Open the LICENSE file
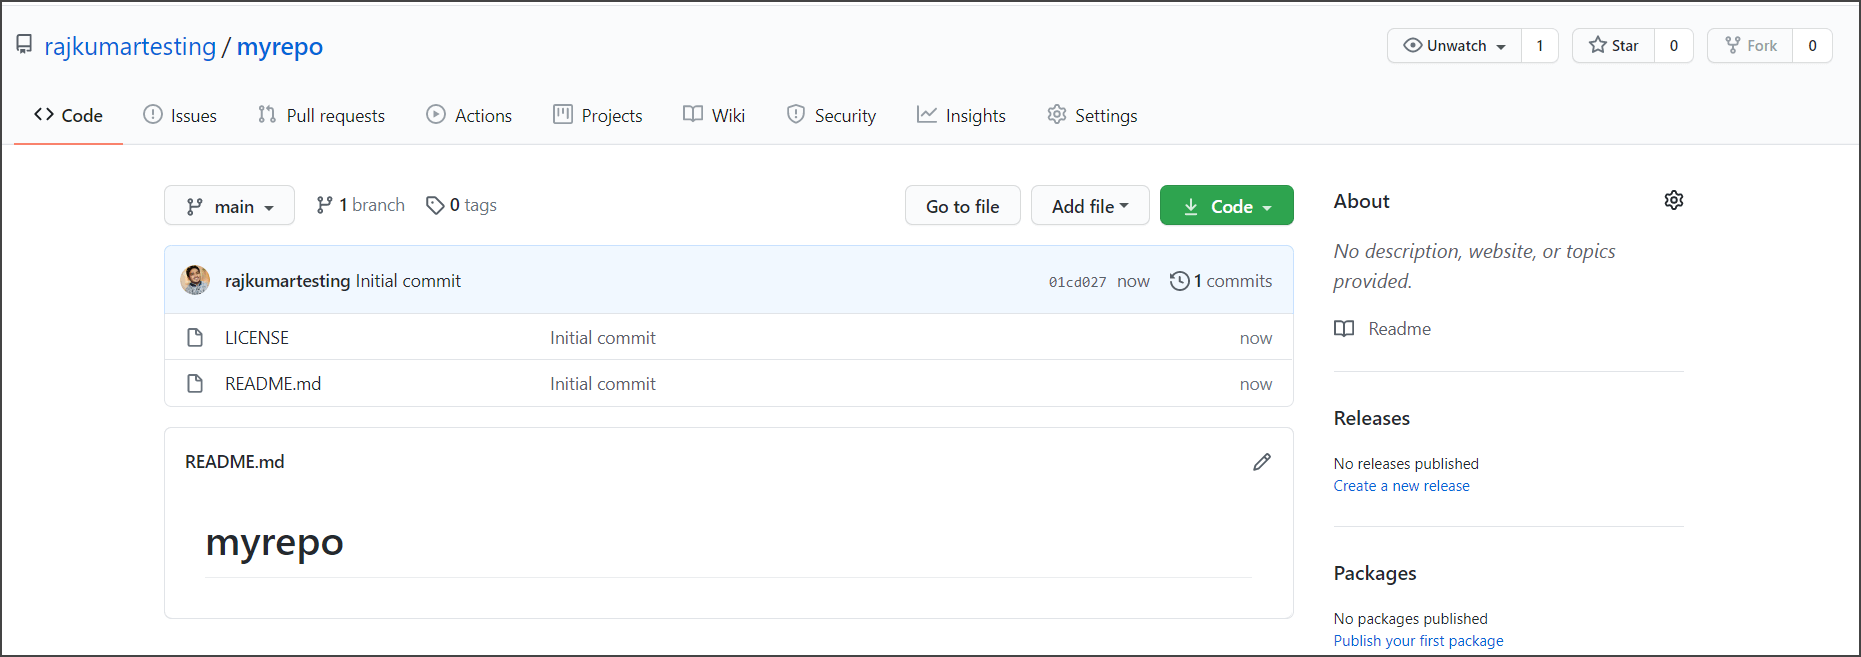The image size is (1861, 657). click(x=257, y=338)
